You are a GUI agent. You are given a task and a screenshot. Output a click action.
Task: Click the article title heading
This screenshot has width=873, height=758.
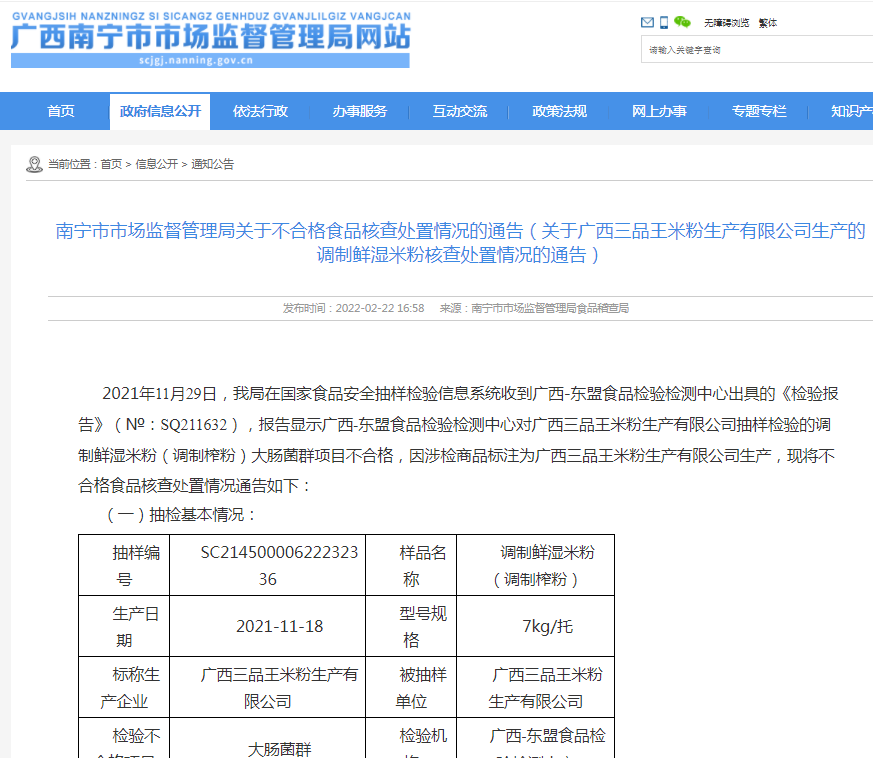tap(460, 243)
